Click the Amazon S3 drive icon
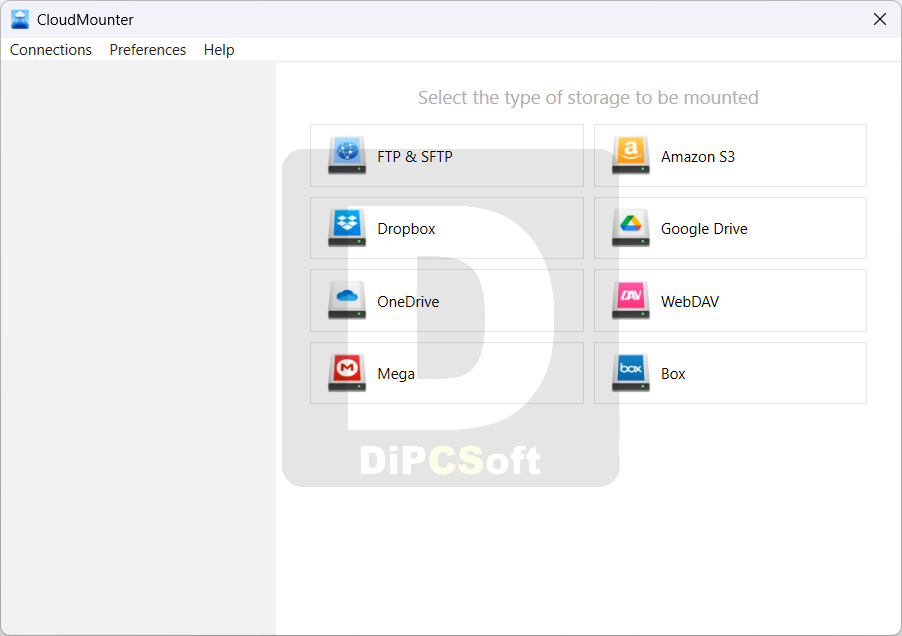Screen dimensions: 902x636 point(630,155)
